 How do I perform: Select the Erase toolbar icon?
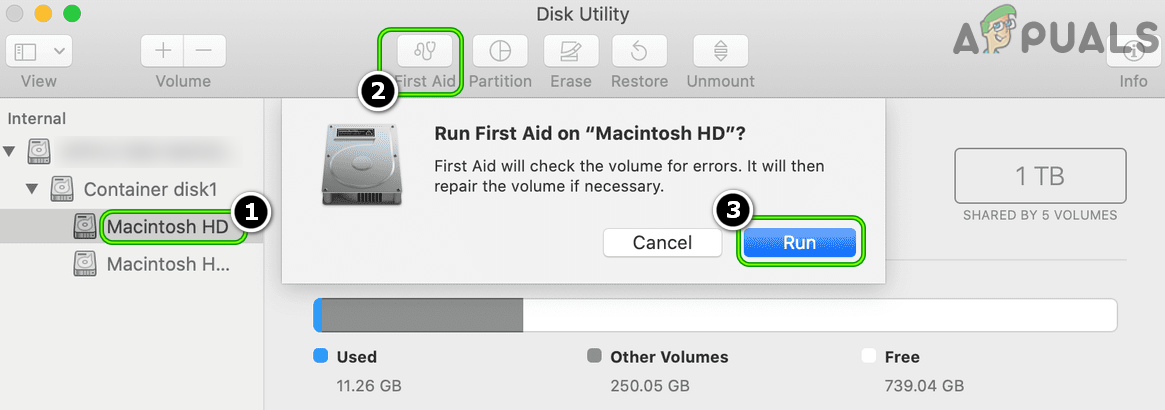(x=571, y=51)
